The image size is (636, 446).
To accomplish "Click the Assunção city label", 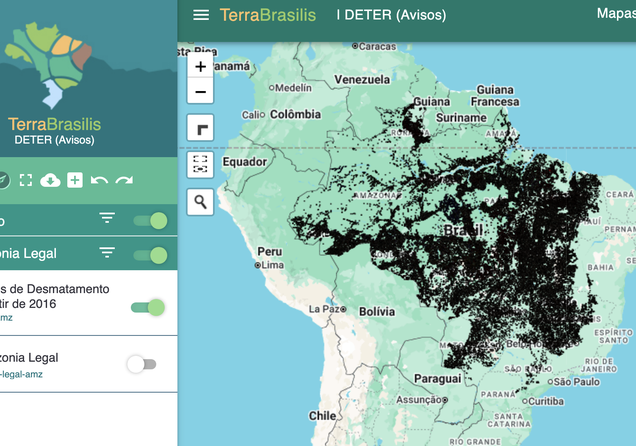I will 419,400.
